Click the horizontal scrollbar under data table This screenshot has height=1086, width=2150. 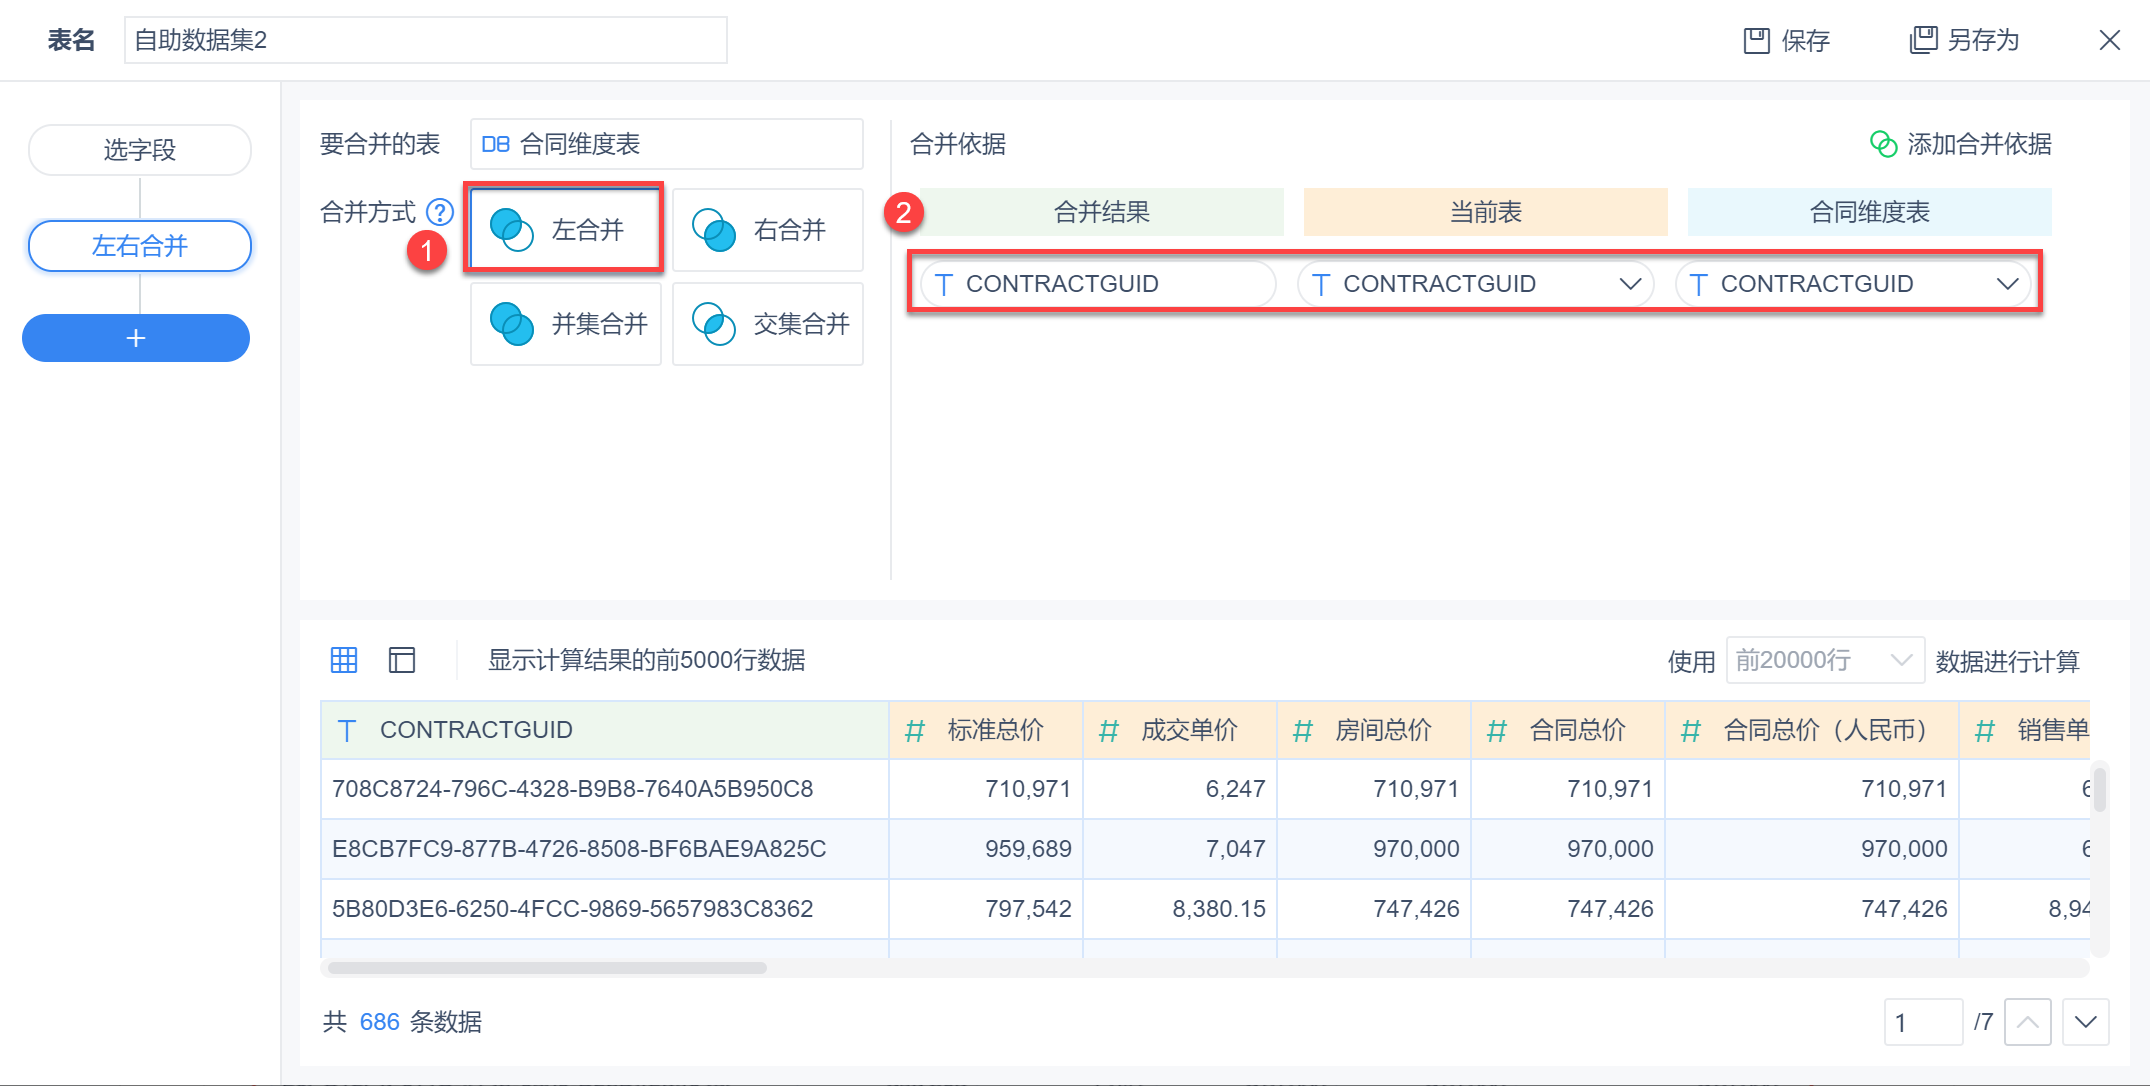[547, 968]
